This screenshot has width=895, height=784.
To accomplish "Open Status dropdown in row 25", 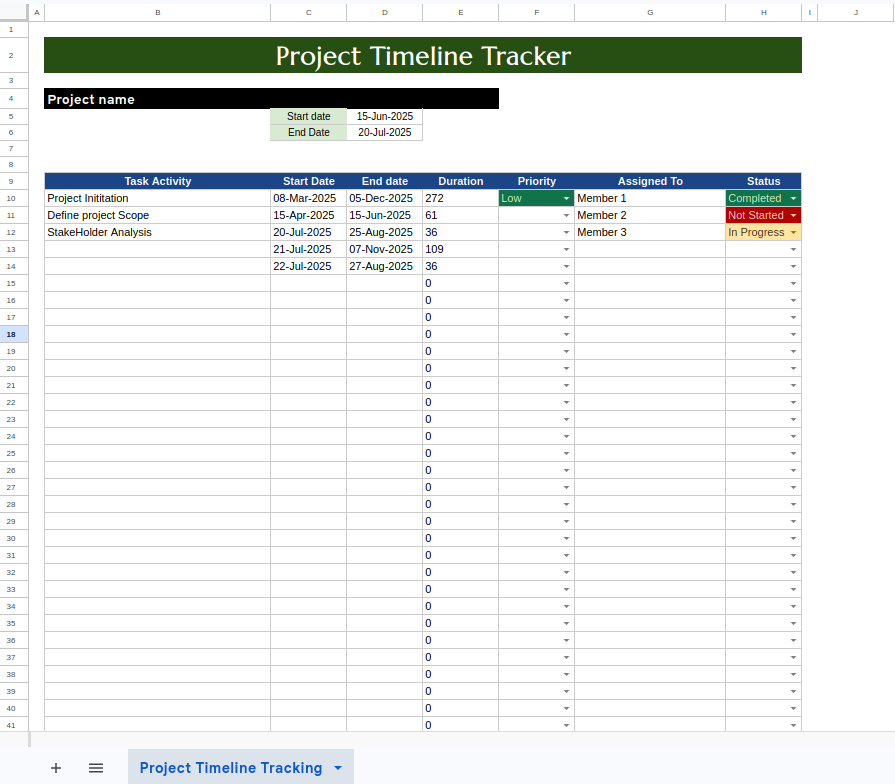I will click(793, 454).
